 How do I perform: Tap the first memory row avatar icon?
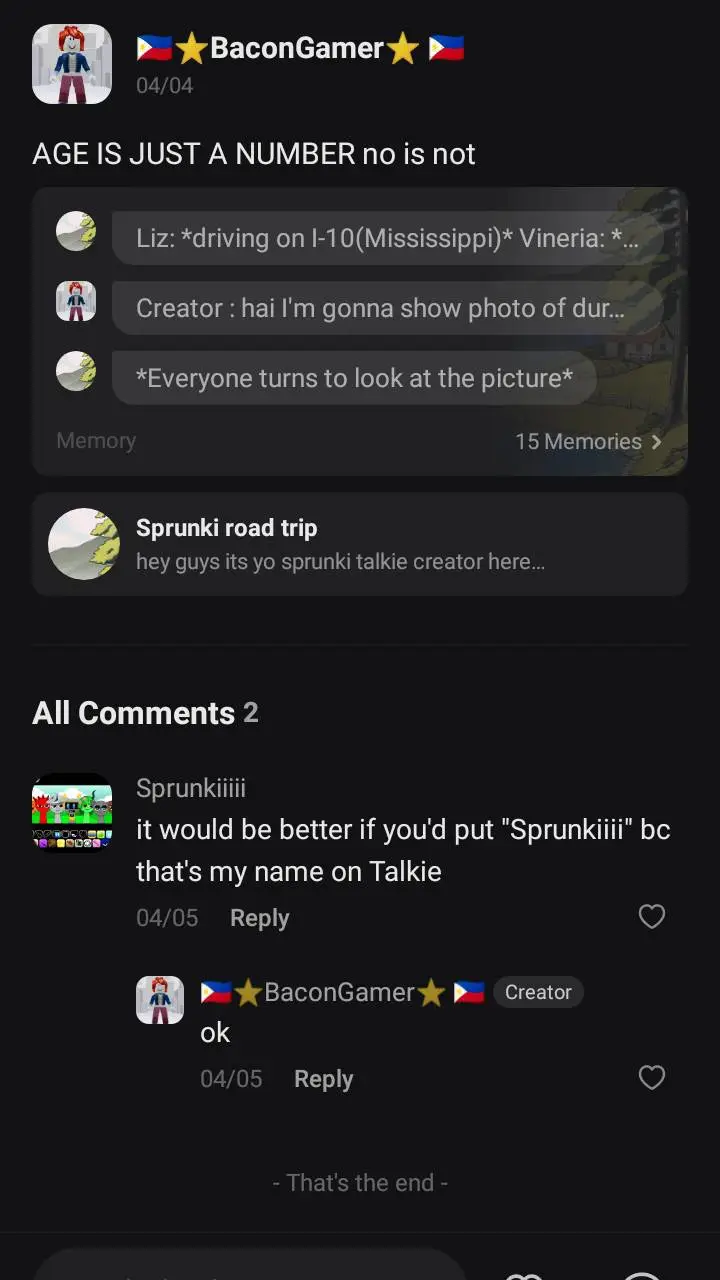(x=76, y=232)
